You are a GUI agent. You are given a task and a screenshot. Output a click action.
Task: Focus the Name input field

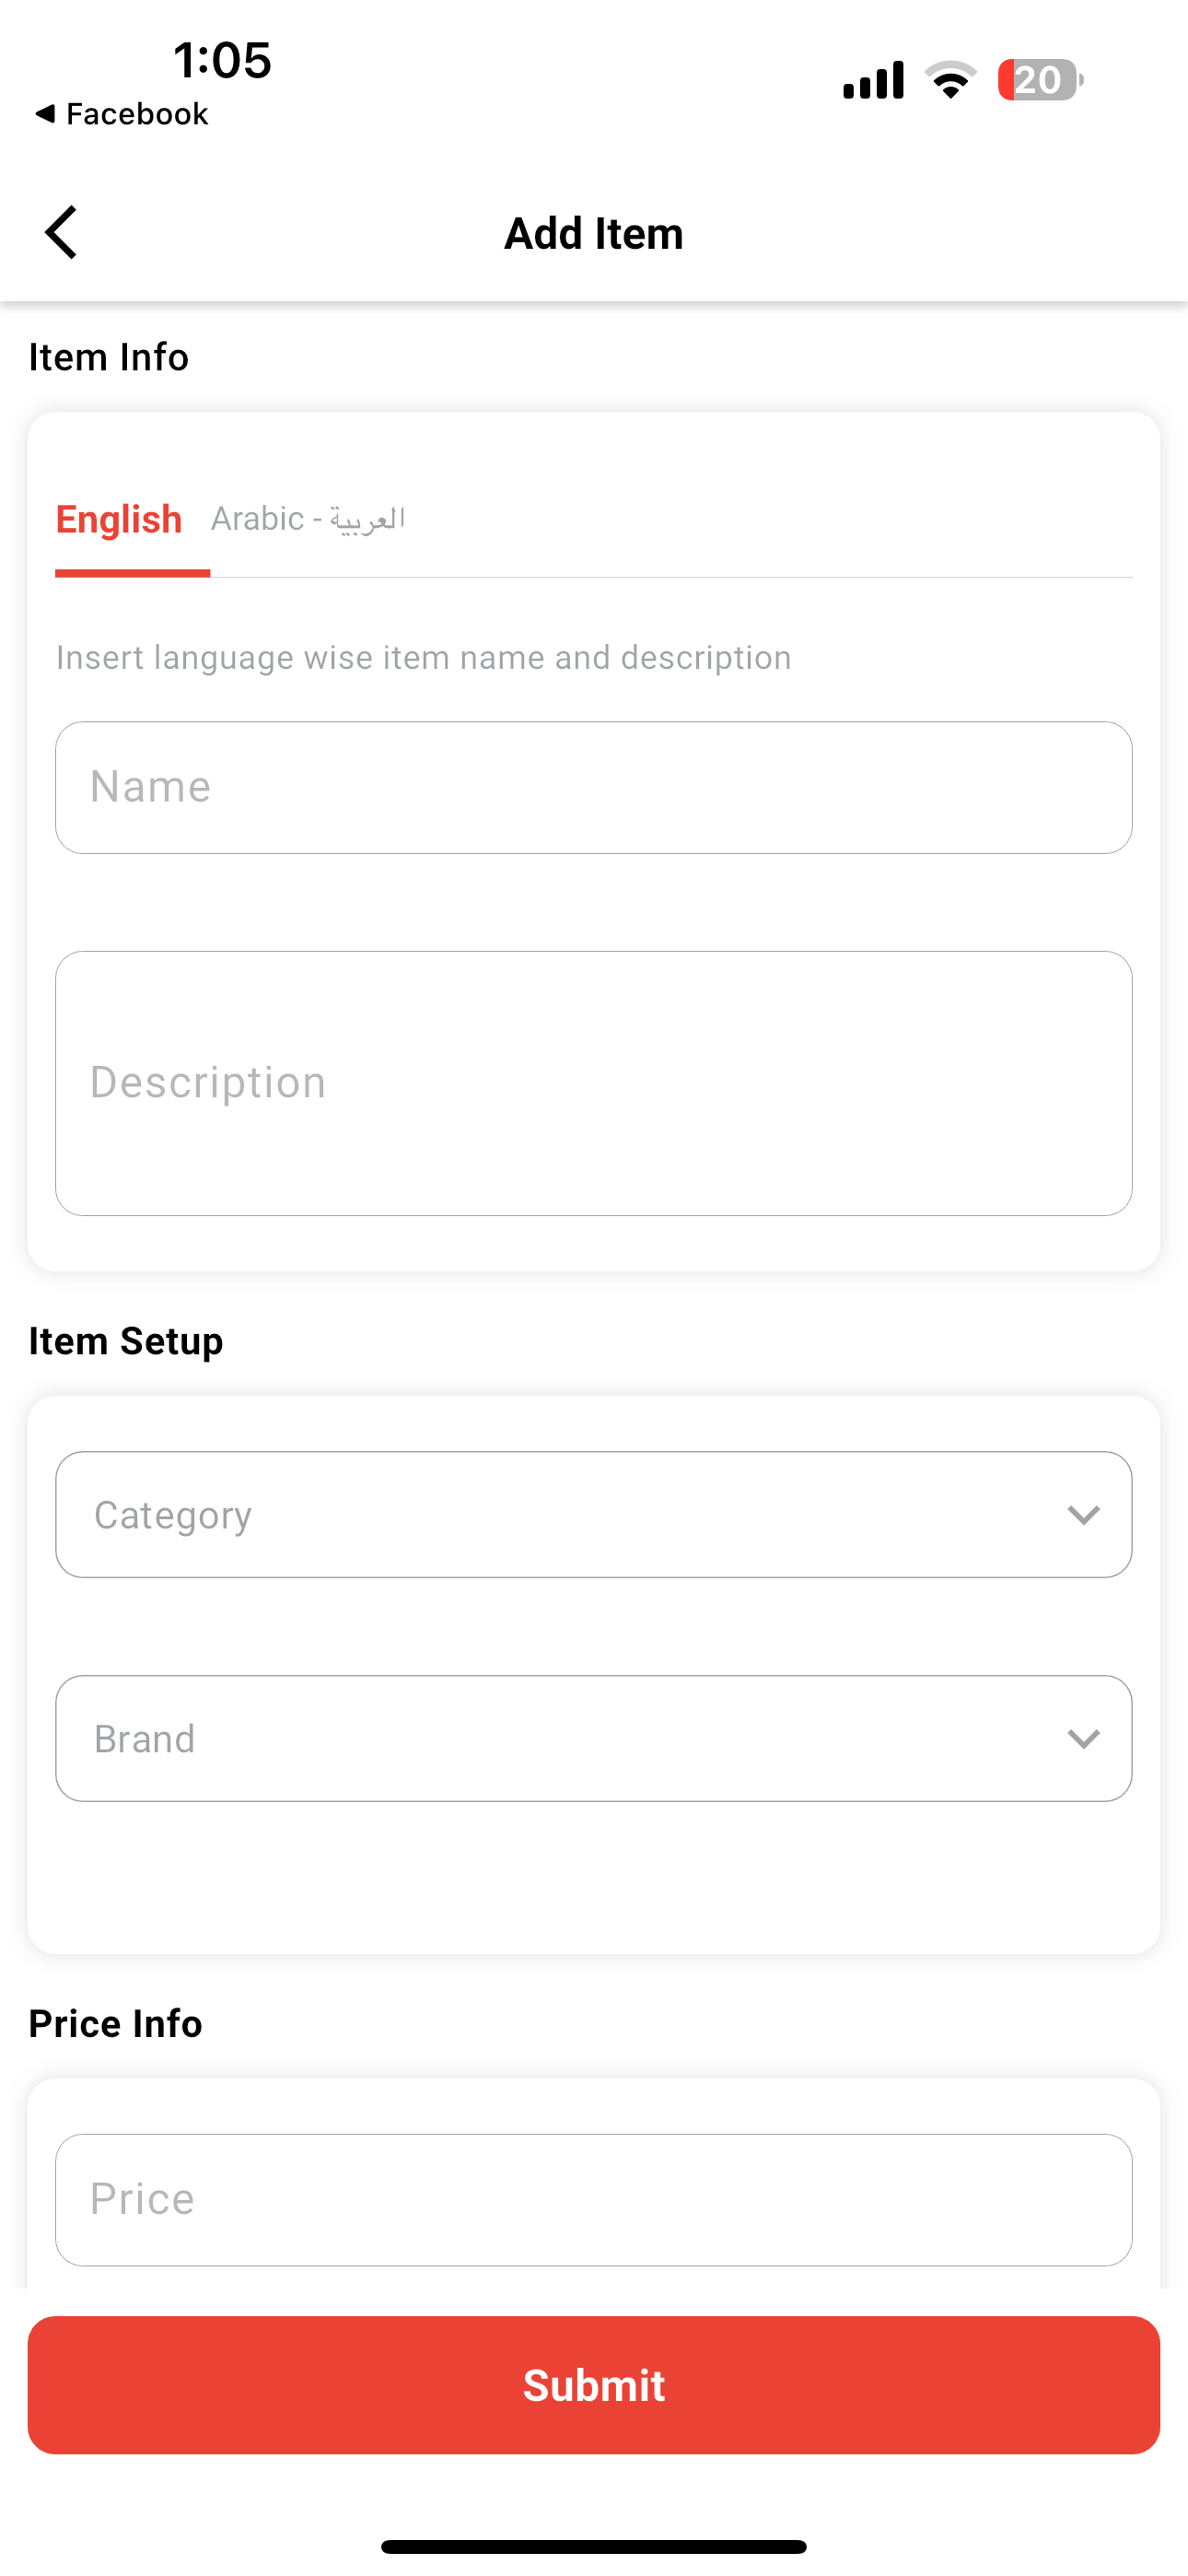(594, 788)
